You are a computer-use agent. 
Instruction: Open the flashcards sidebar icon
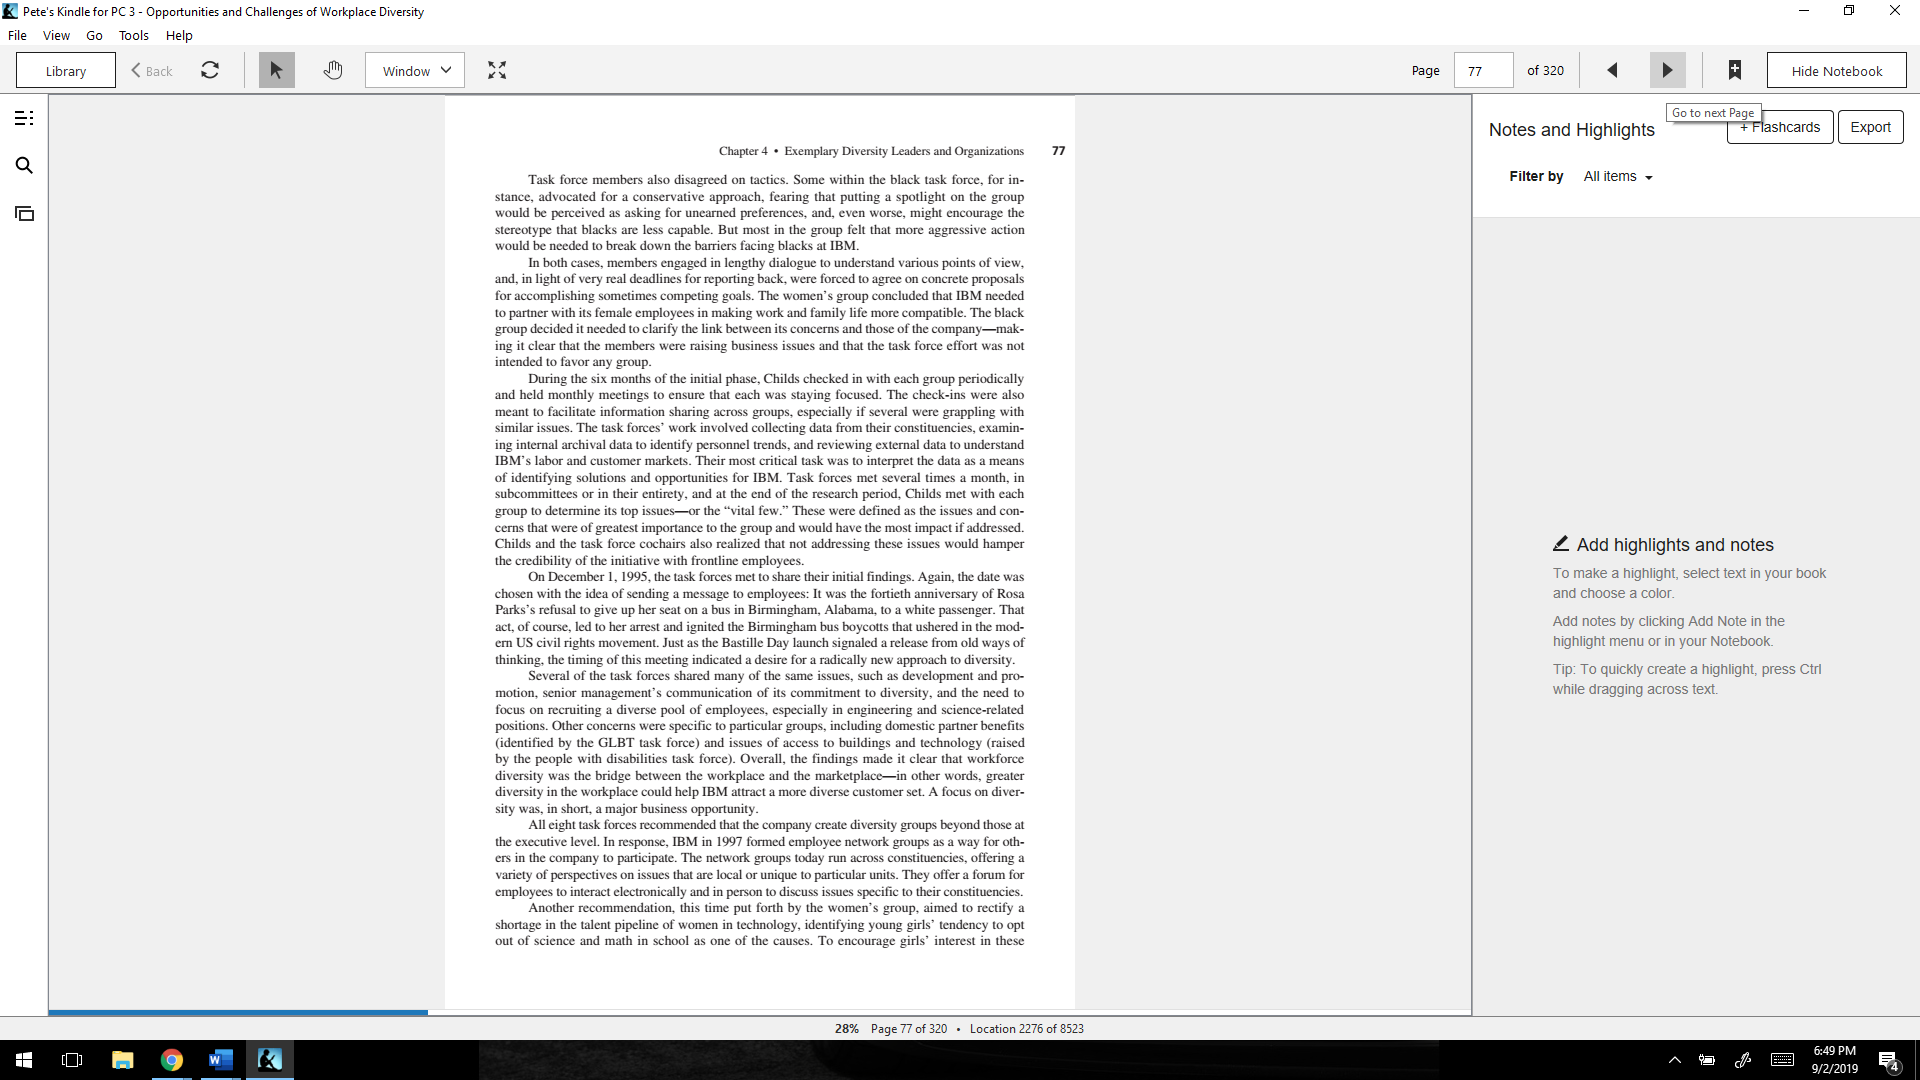pyautogui.click(x=25, y=214)
